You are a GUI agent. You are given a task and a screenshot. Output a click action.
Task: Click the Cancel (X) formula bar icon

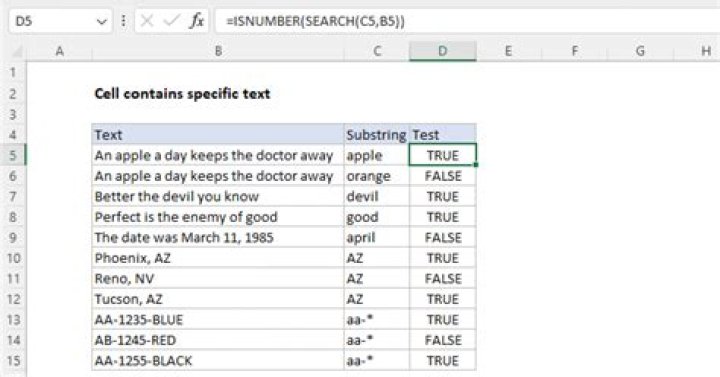coord(146,21)
